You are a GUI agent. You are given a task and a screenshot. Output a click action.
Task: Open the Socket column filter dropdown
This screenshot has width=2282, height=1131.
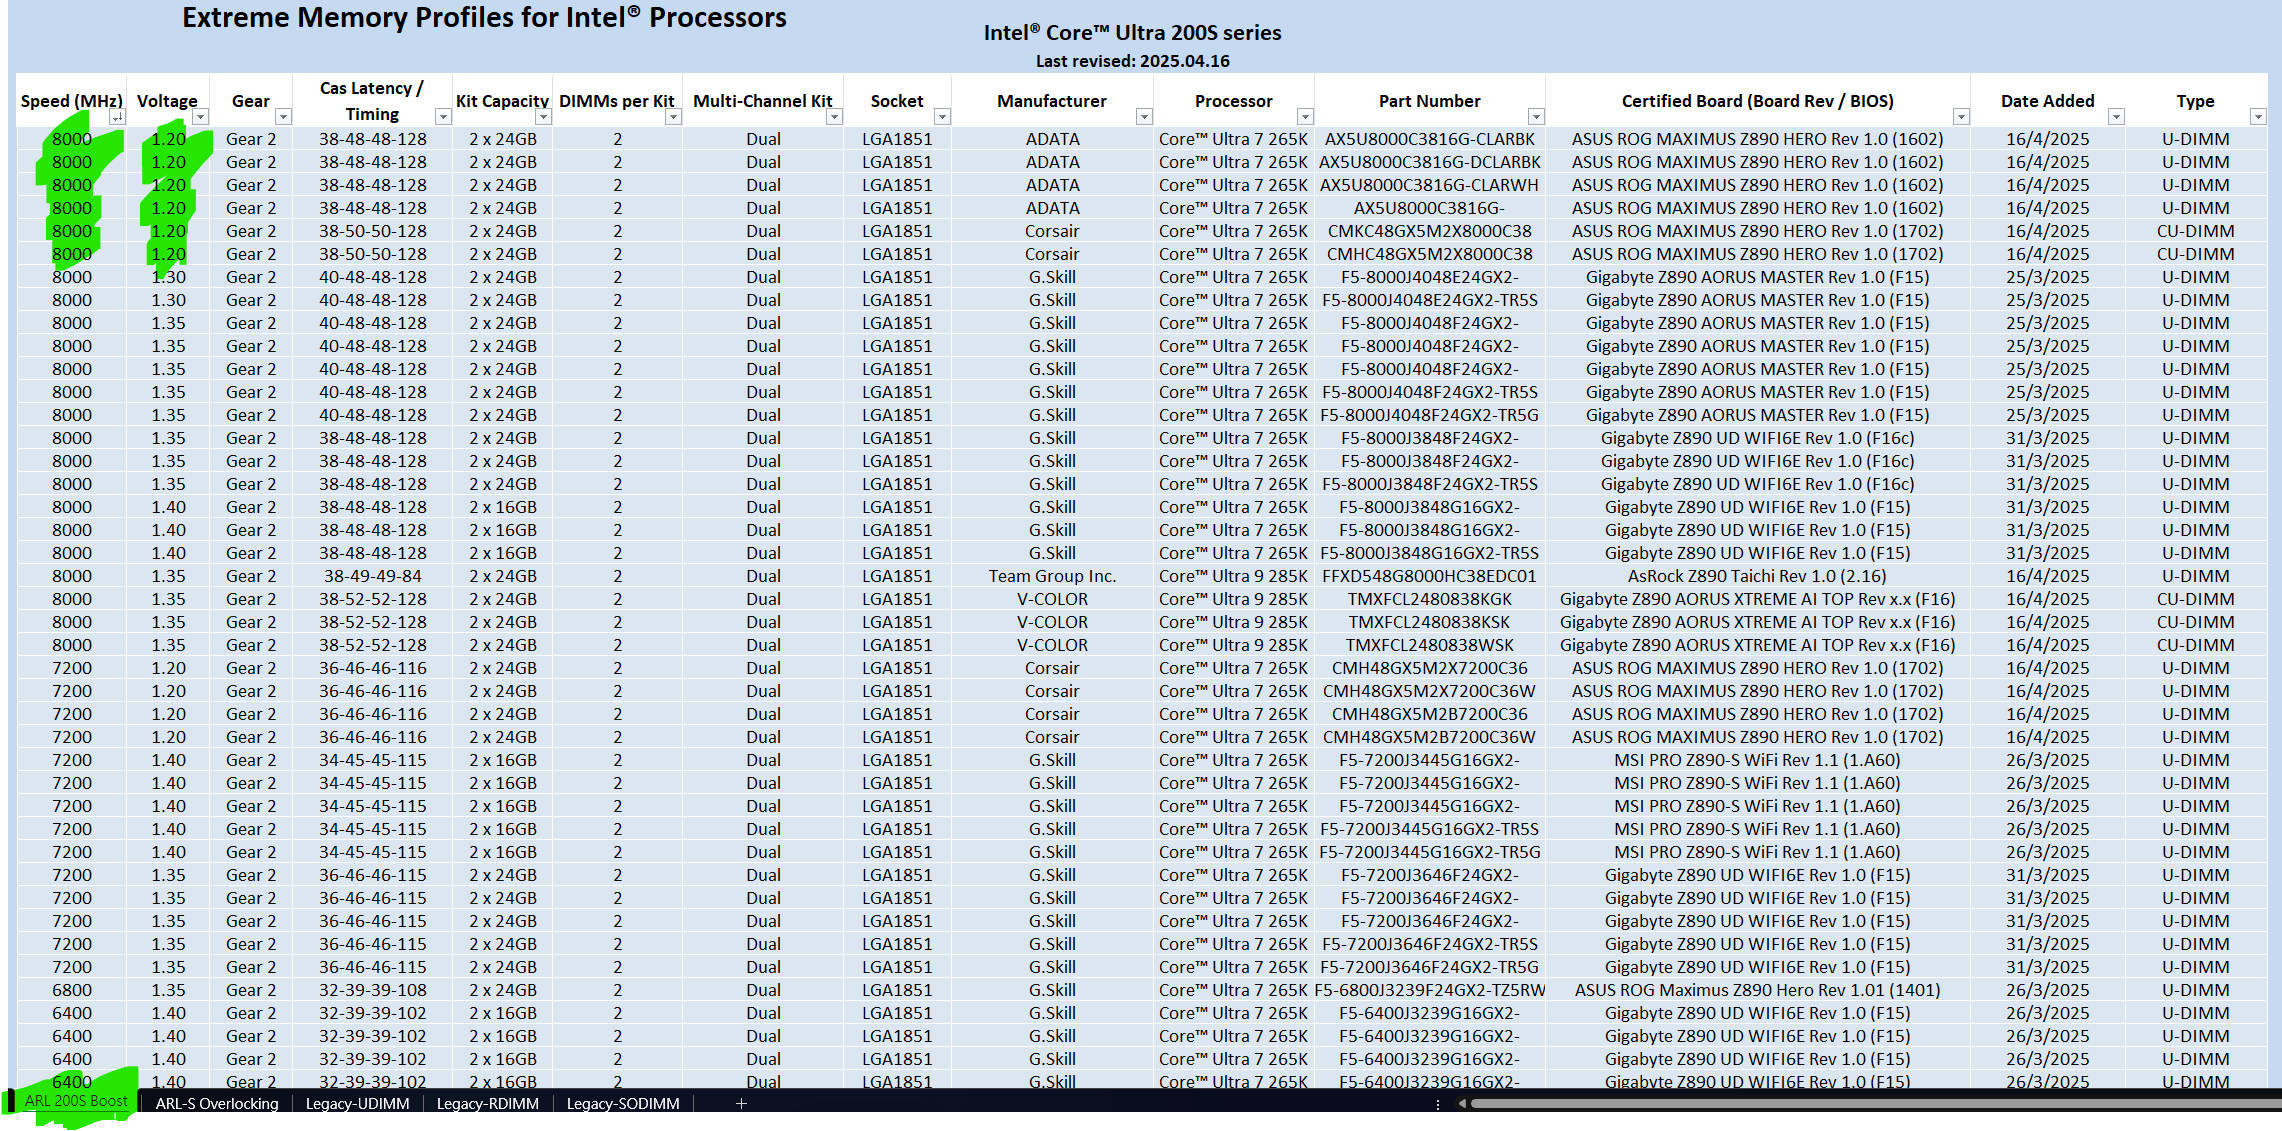pos(941,118)
